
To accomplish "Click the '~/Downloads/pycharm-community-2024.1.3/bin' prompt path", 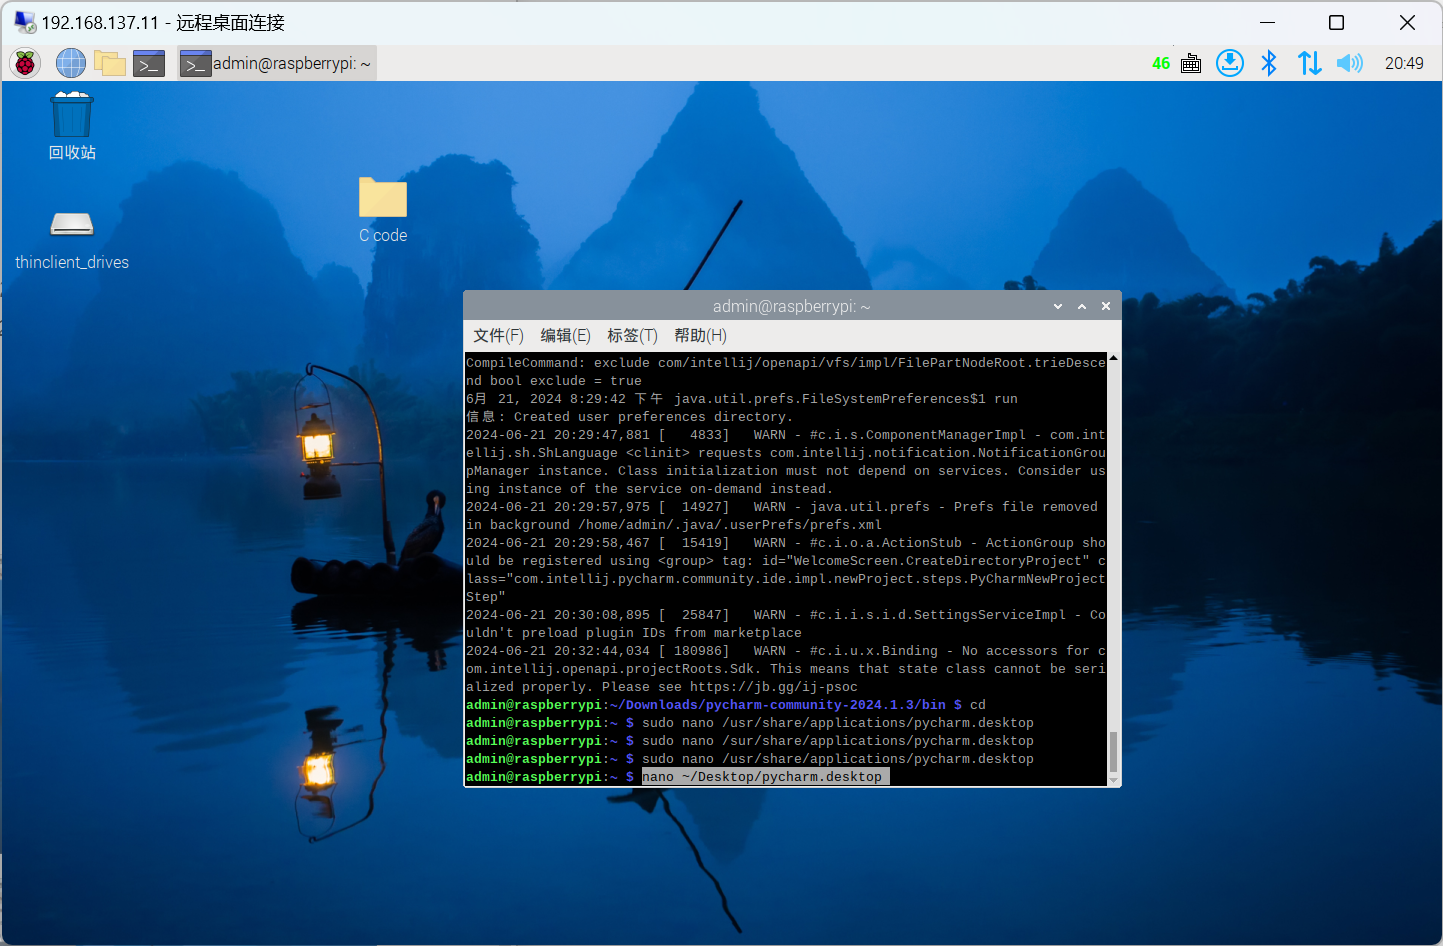I will pos(778,705).
